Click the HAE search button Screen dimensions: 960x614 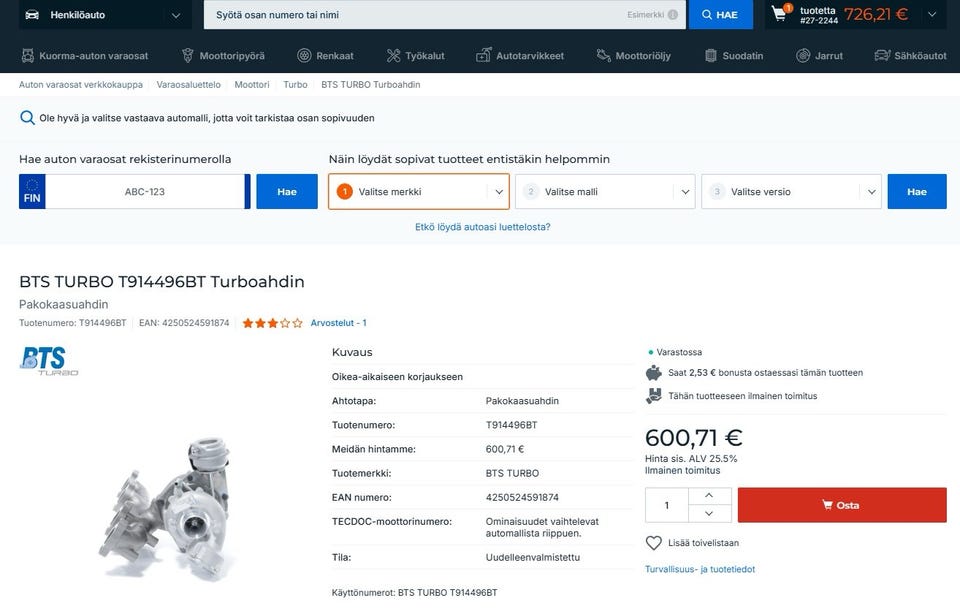coord(721,15)
